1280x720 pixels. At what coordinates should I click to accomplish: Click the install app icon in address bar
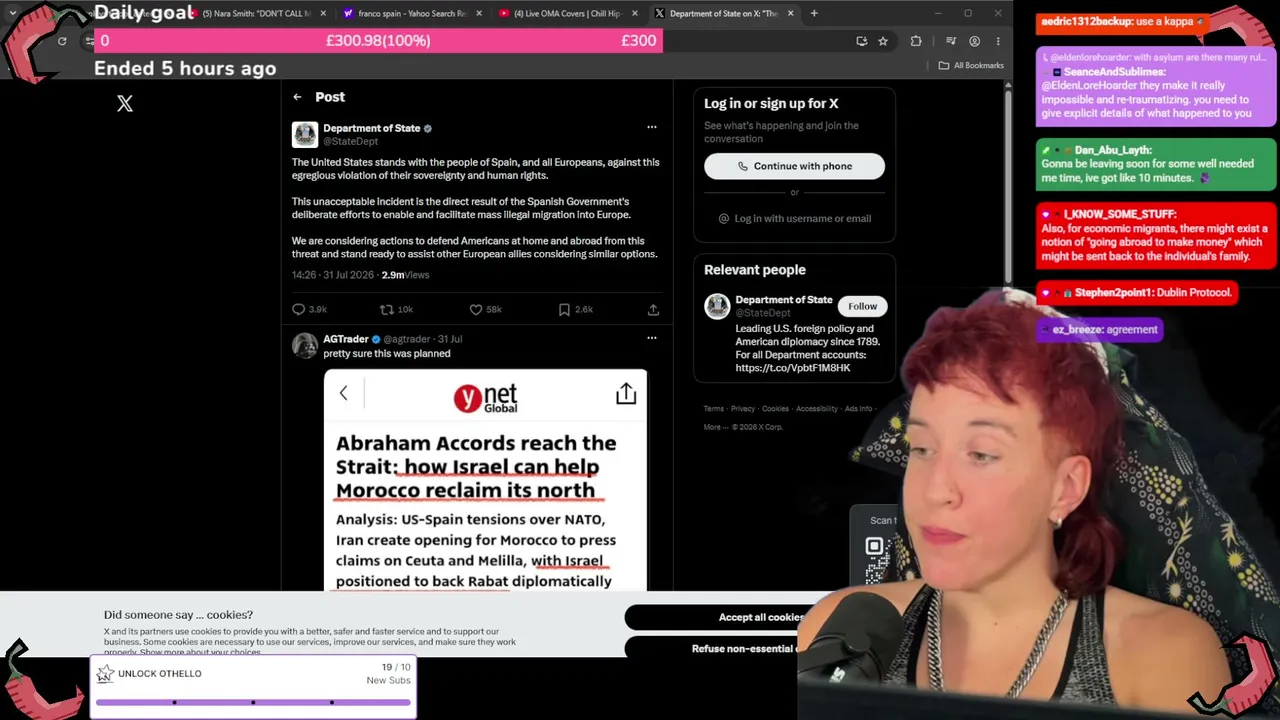pos(862,41)
